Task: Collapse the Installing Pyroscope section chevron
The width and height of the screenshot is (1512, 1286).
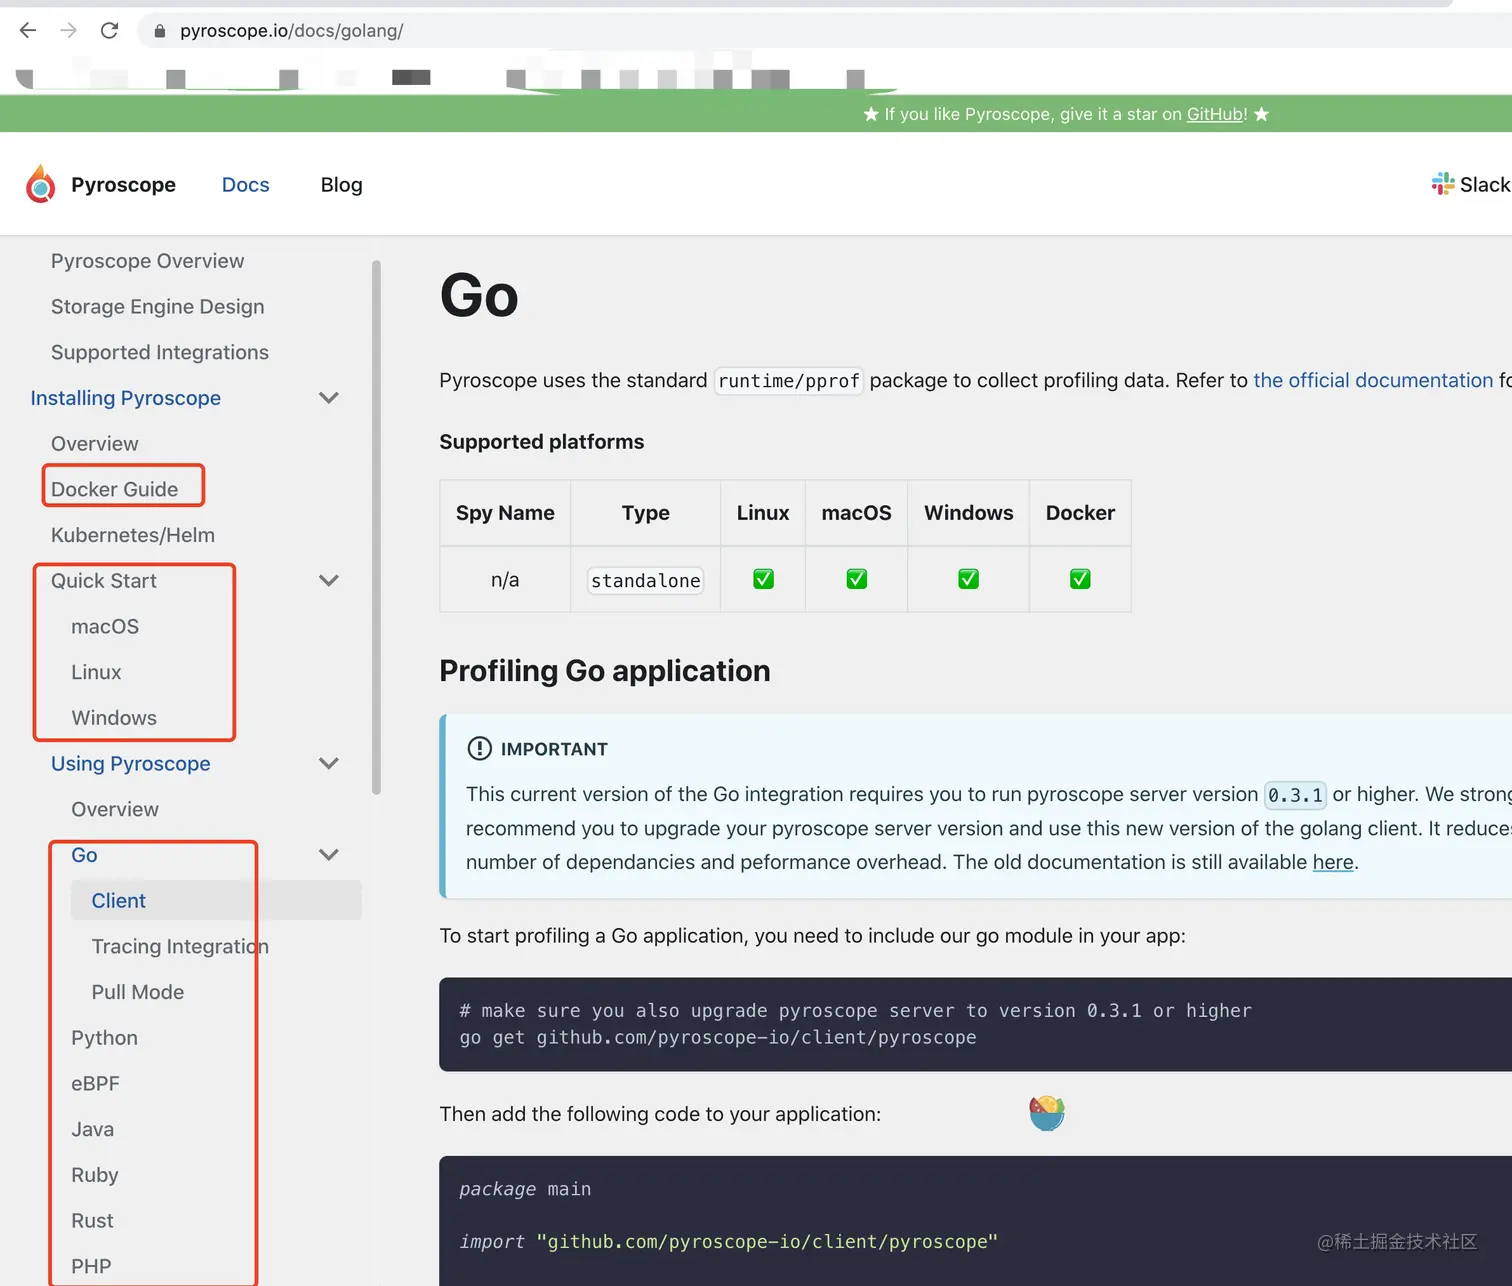Action: click(x=328, y=398)
